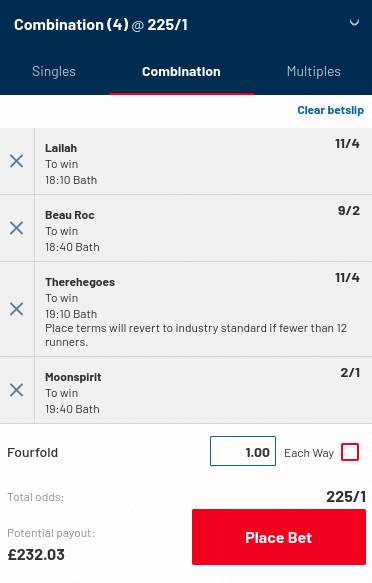
Task: Switch to the Singles tab
Action: point(54,71)
